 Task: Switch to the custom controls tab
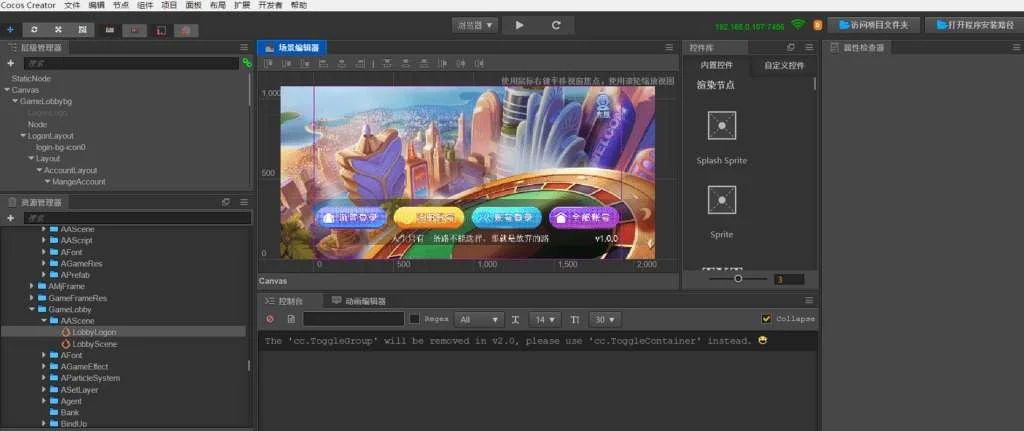784,65
